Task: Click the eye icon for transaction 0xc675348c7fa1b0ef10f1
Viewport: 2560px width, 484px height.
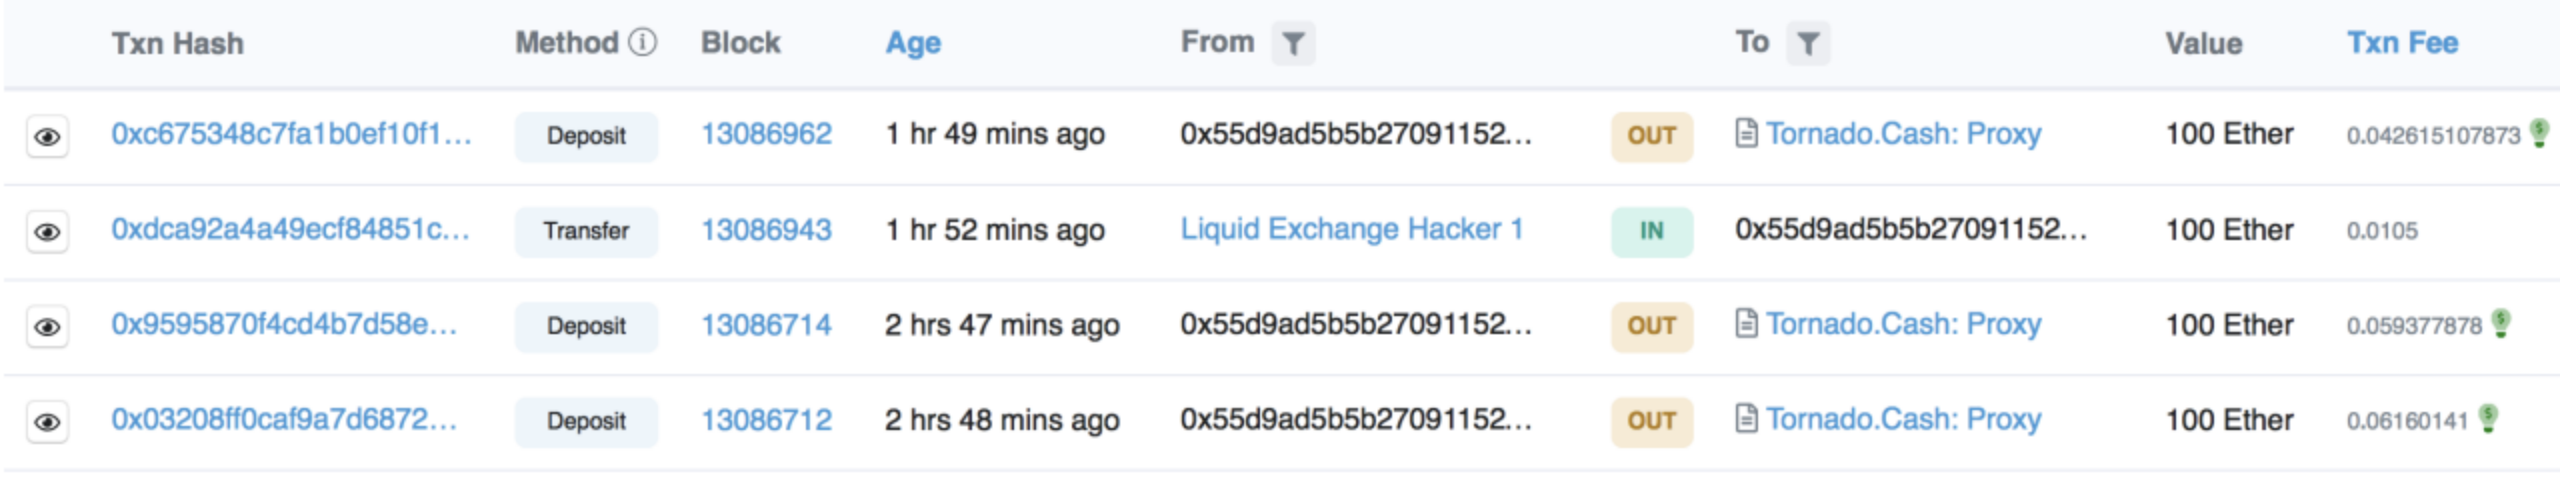Action: 47,136
